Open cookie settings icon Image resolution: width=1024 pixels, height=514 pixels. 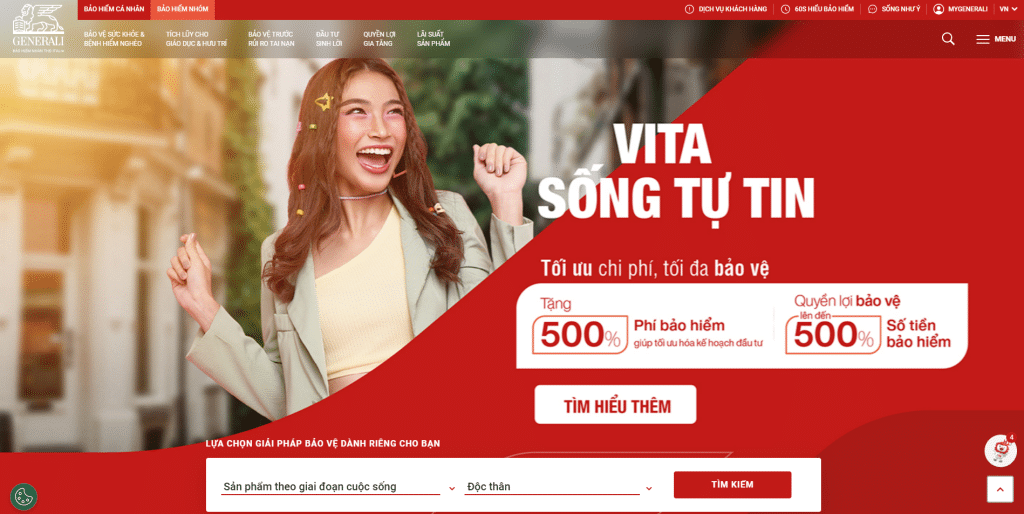coord(24,496)
